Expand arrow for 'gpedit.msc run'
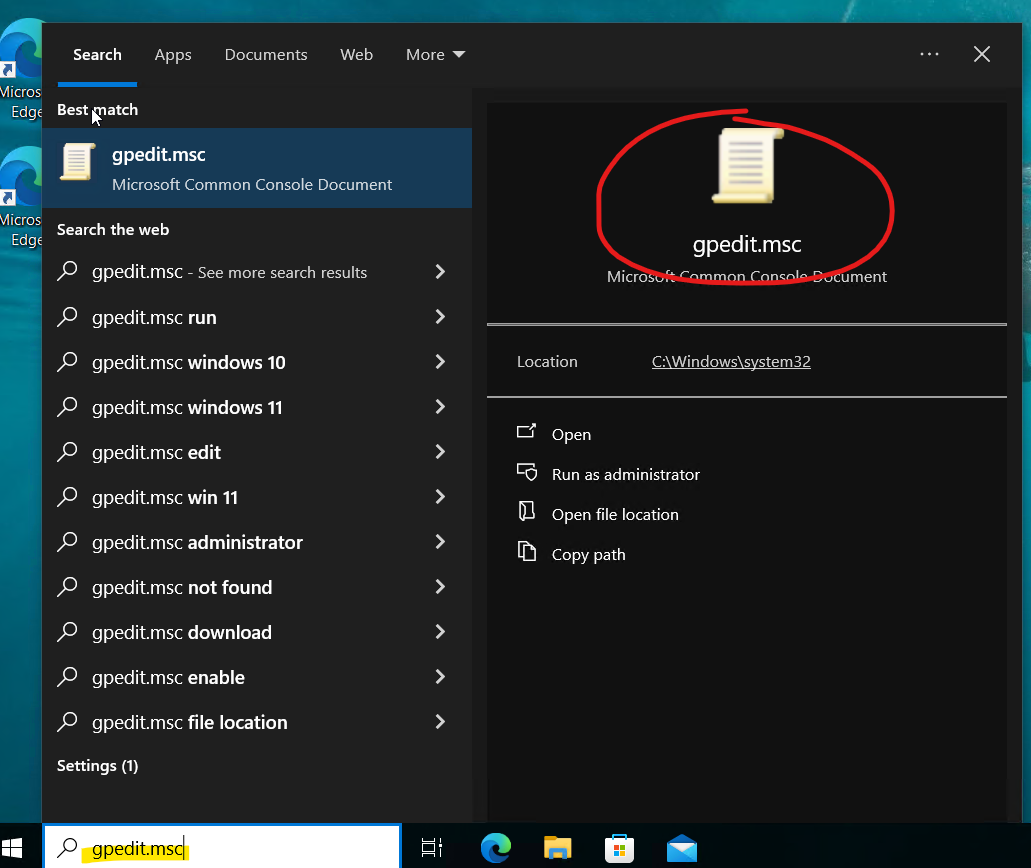Screen dimensions: 1031x868 point(440,317)
